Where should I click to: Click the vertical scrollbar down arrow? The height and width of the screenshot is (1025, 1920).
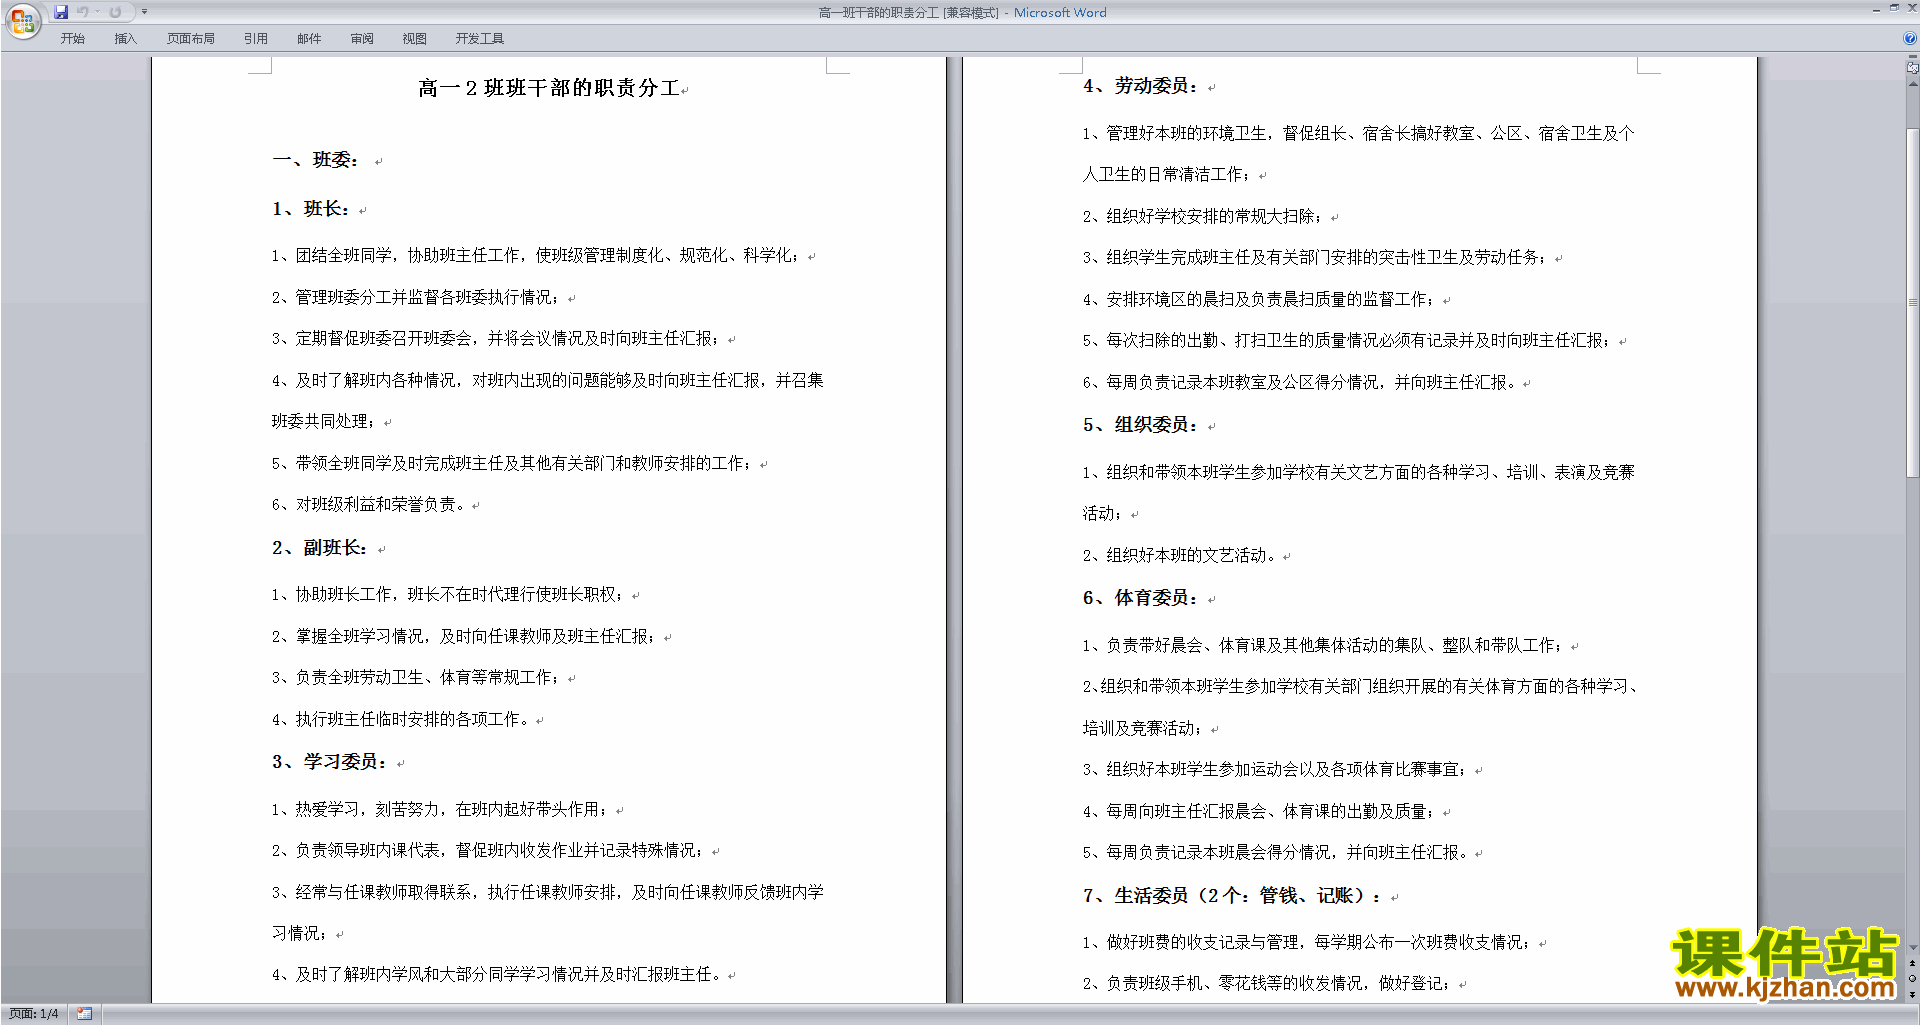pyautogui.click(x=1913, y=947)
